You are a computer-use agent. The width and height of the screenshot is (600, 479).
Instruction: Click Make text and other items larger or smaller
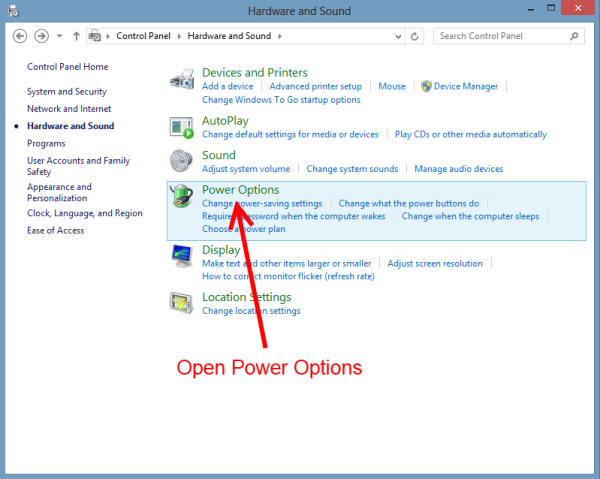pyautogui.click(x=287, y=264)
